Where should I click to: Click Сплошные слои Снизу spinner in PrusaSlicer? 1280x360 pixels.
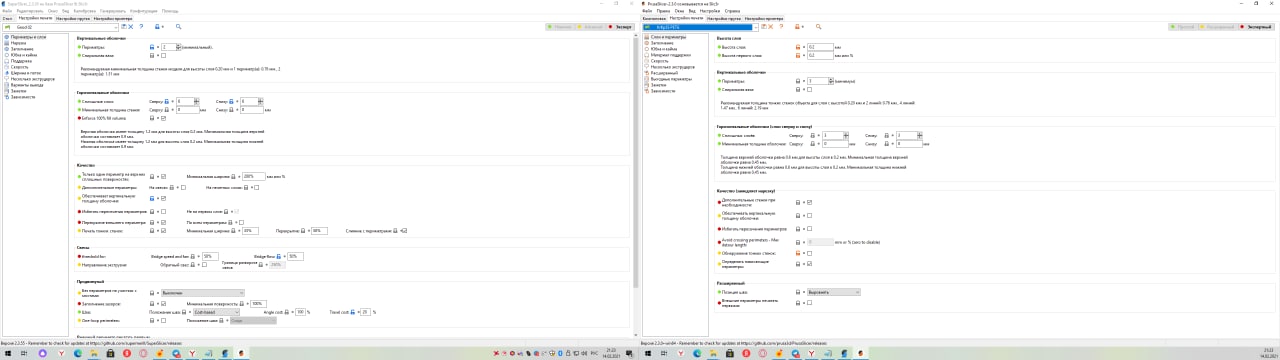click(x=918, y=135)
